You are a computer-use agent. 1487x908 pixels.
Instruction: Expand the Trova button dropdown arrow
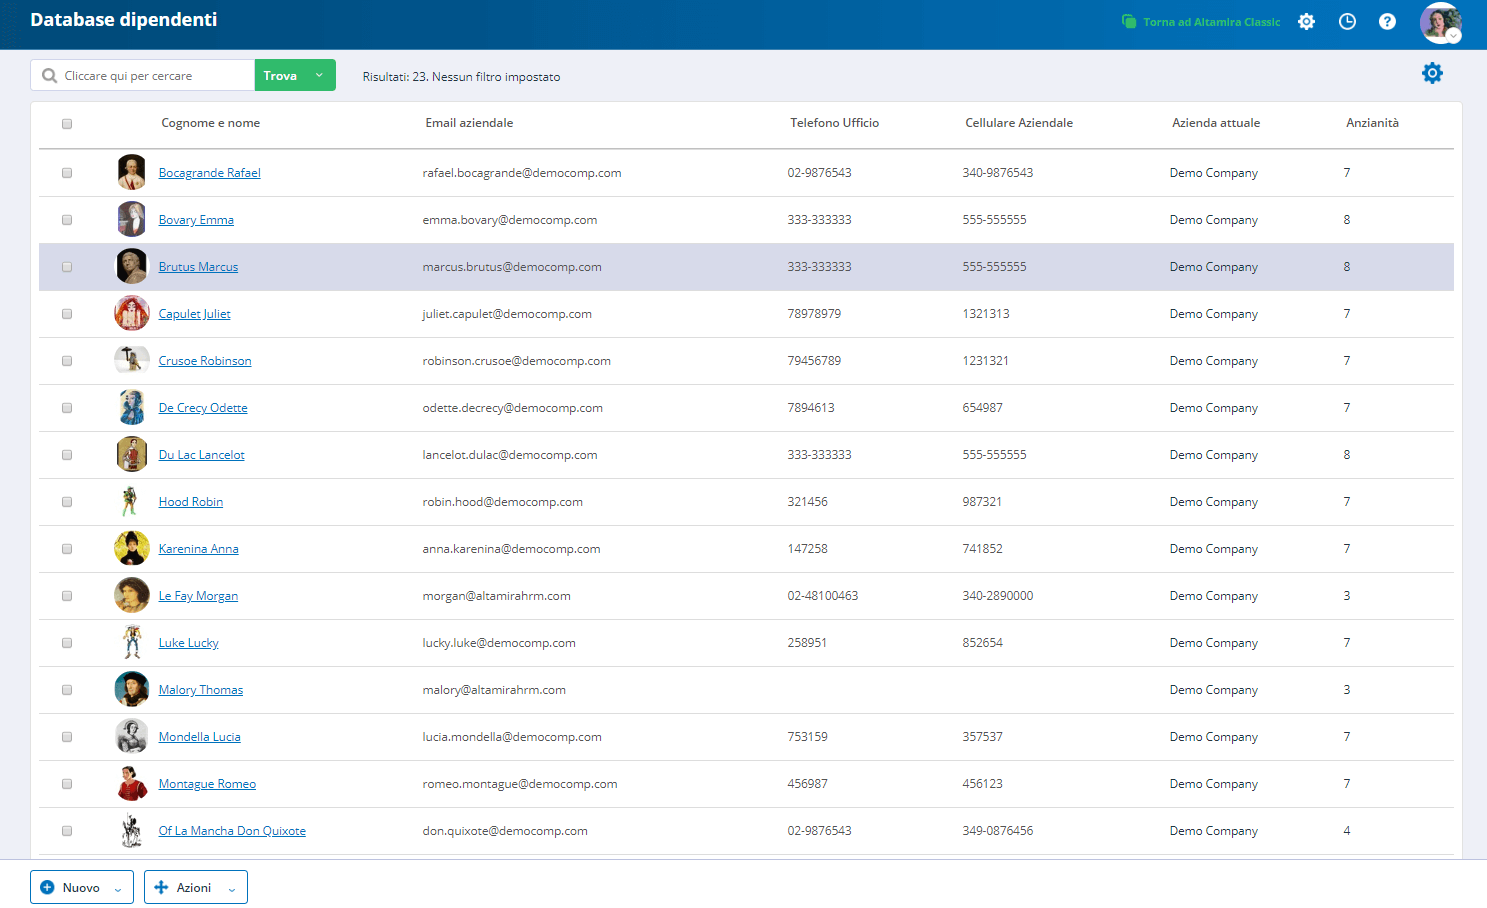(320, 74)
